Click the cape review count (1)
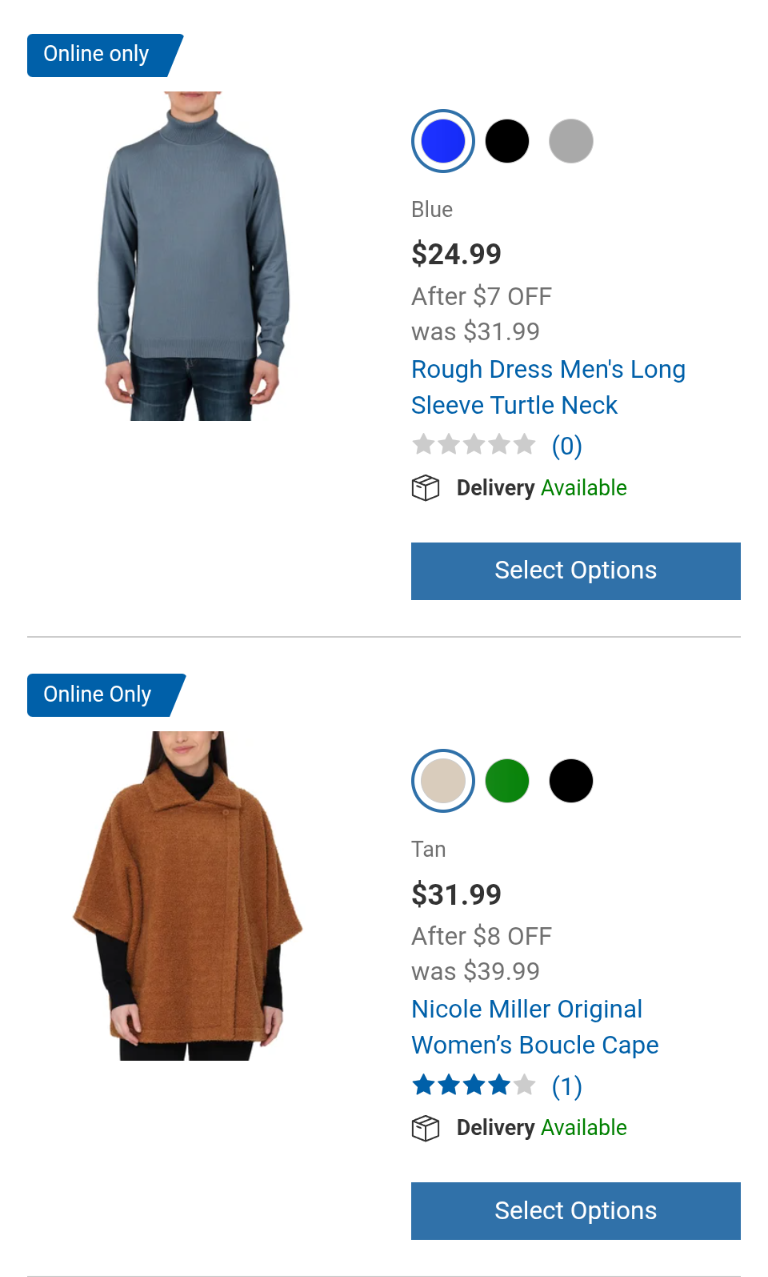768x1277 pixels. pos(567,1086)
